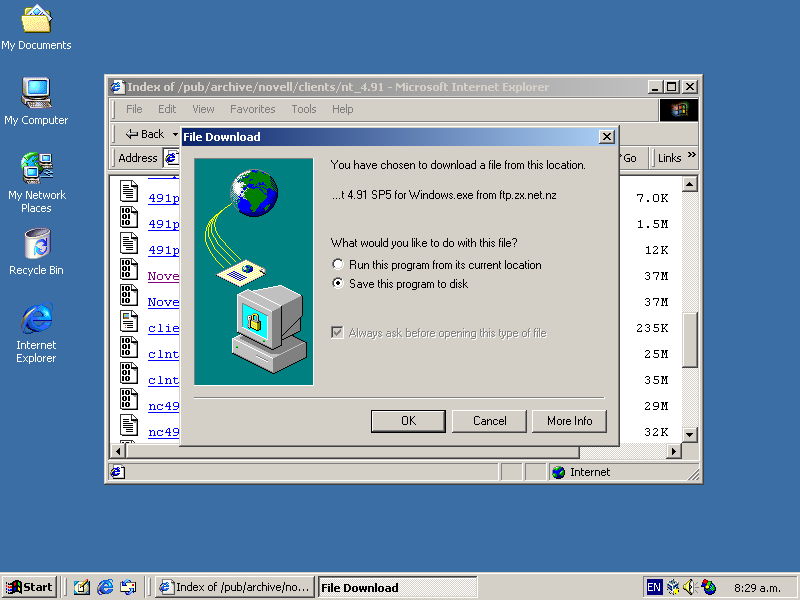Click the IE page icon in address bar
The width and height of the screenshot is (800, 600).
click(x=171, y=158)
